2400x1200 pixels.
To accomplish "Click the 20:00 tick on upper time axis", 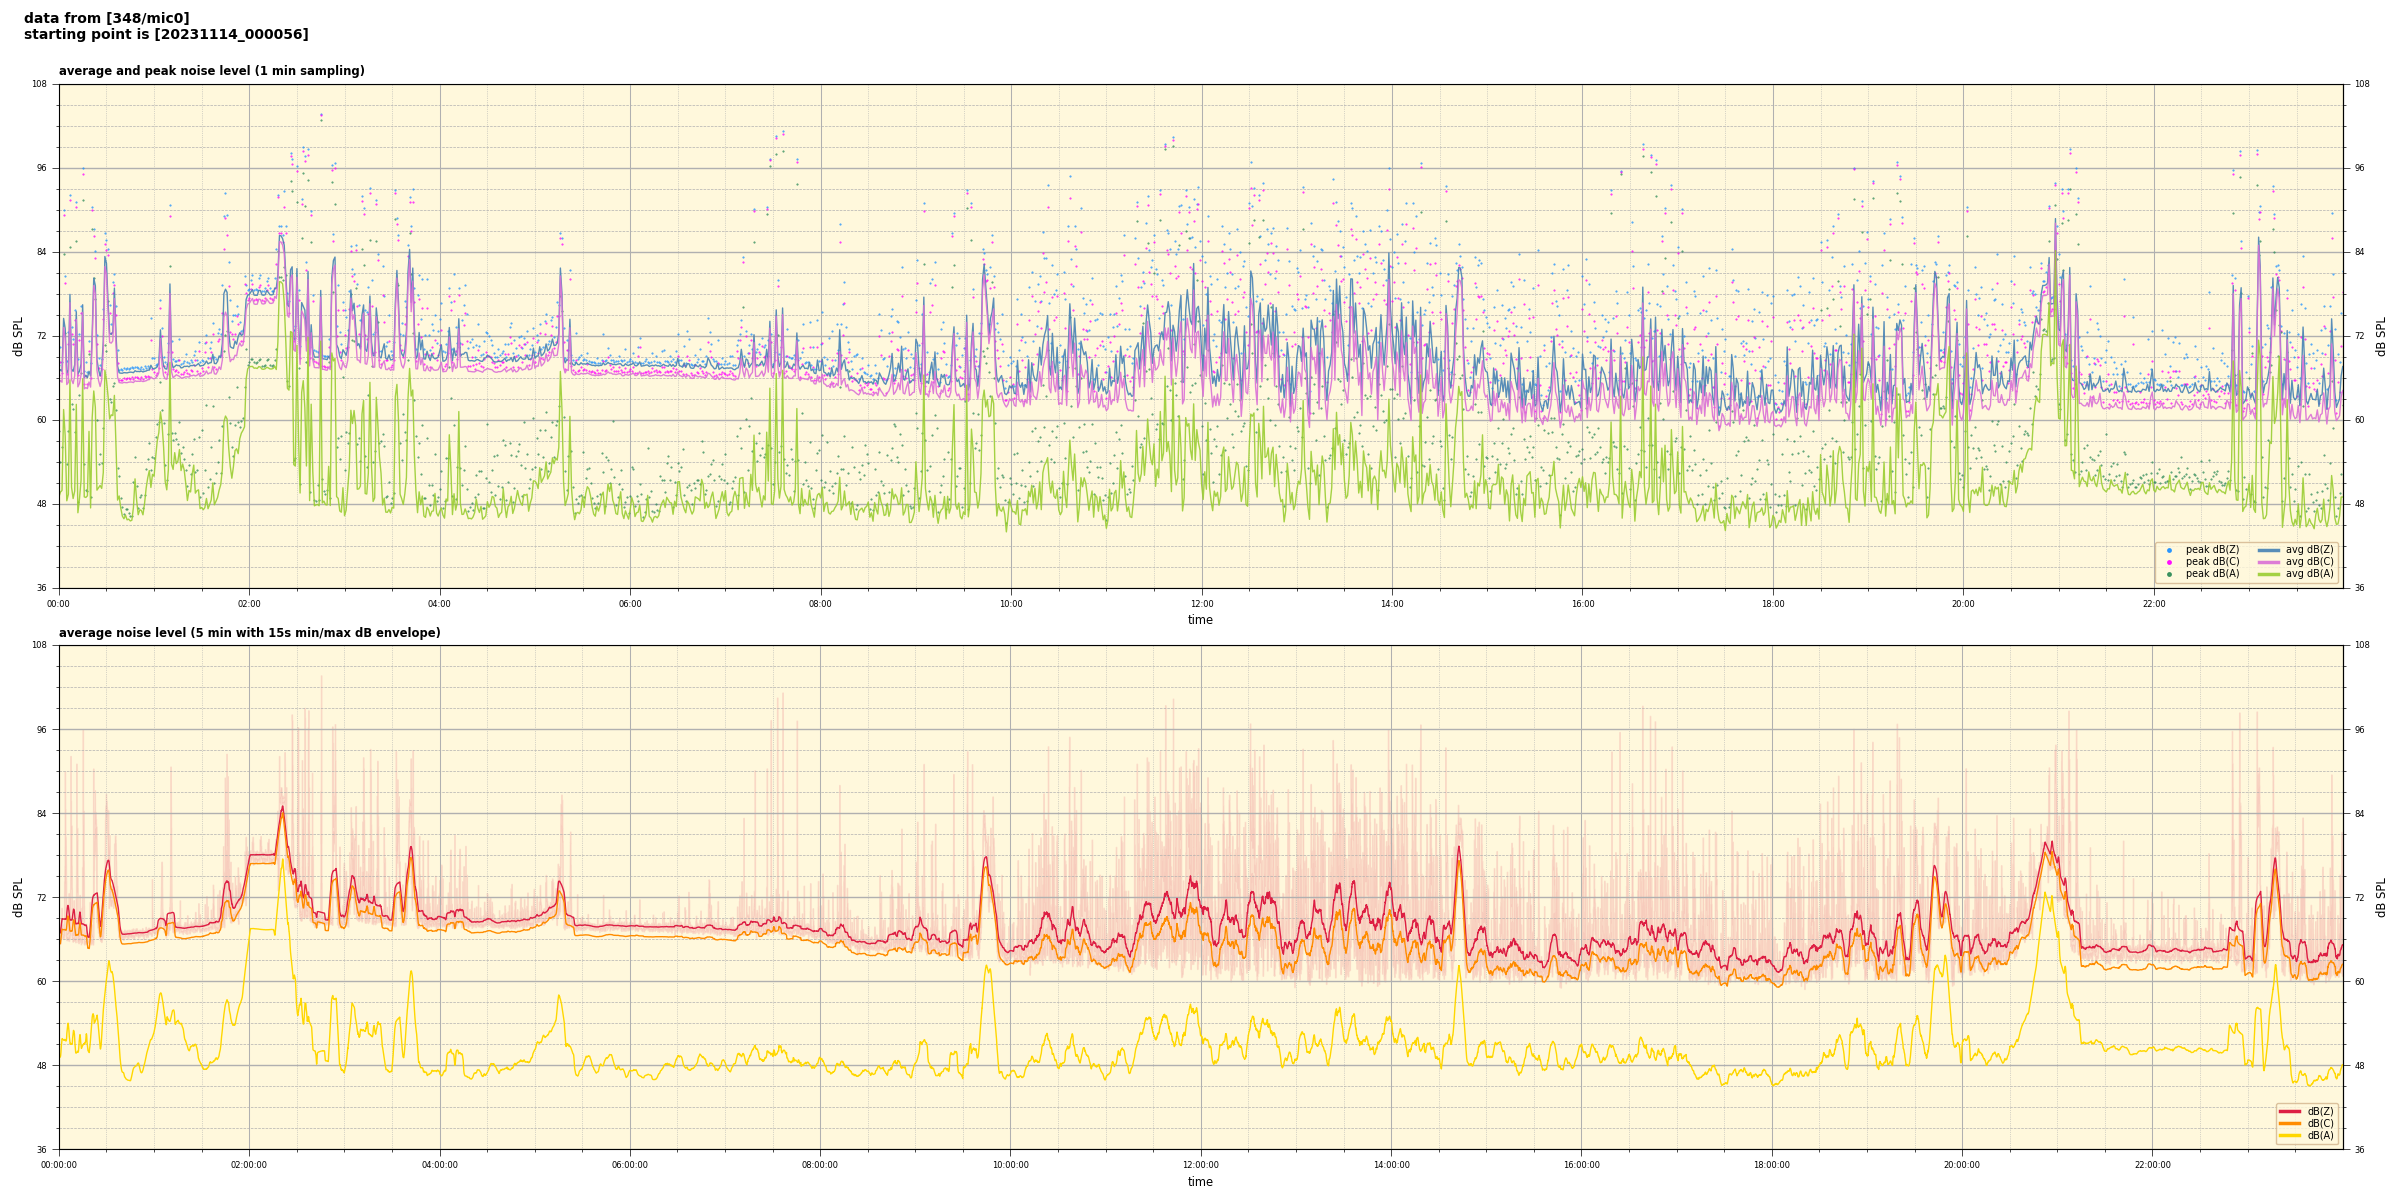I will pyautogui.click(x=1963, y=604).
